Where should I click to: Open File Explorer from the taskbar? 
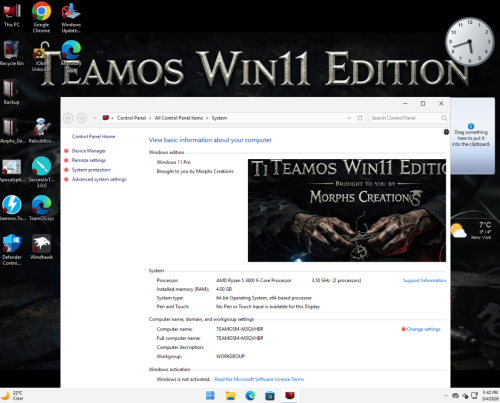[x=230, y=396]
